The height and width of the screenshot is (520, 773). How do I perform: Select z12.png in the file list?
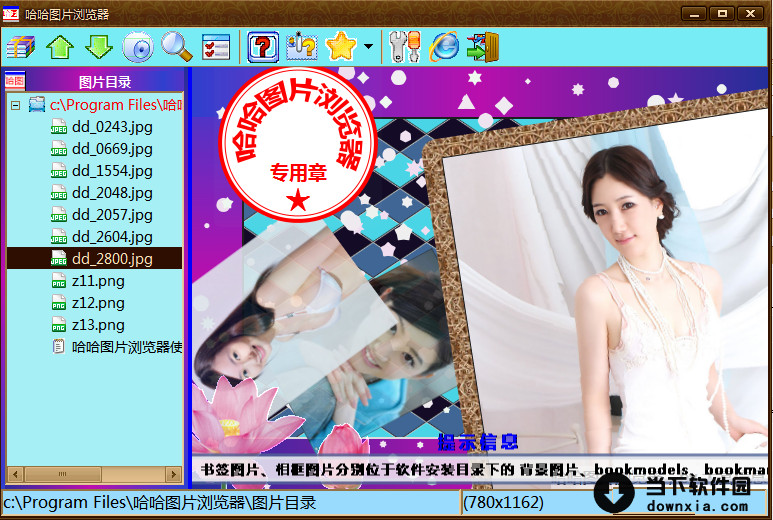coord(98,303)
